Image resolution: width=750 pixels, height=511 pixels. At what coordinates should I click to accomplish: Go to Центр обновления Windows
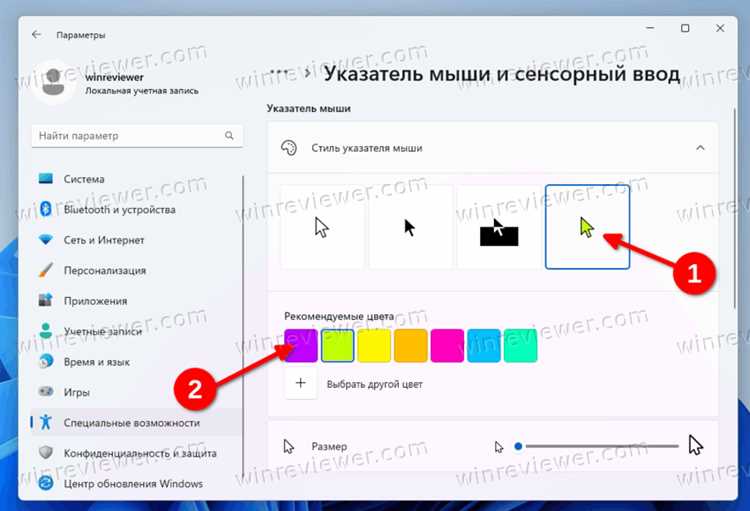tap(138, 483)
